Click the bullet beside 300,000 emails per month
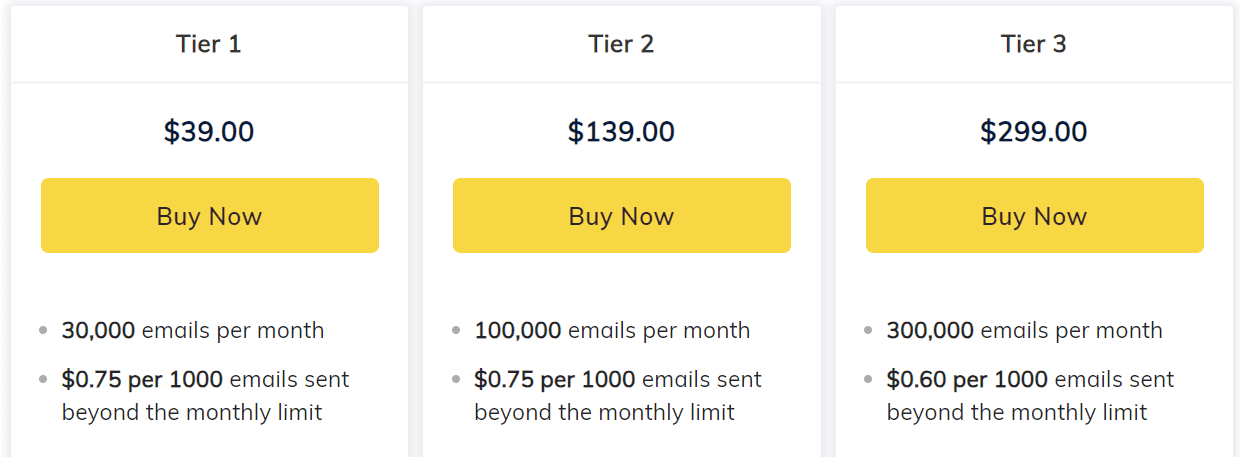The height and width of the screenshot is (457, 1240). (868, 330)
